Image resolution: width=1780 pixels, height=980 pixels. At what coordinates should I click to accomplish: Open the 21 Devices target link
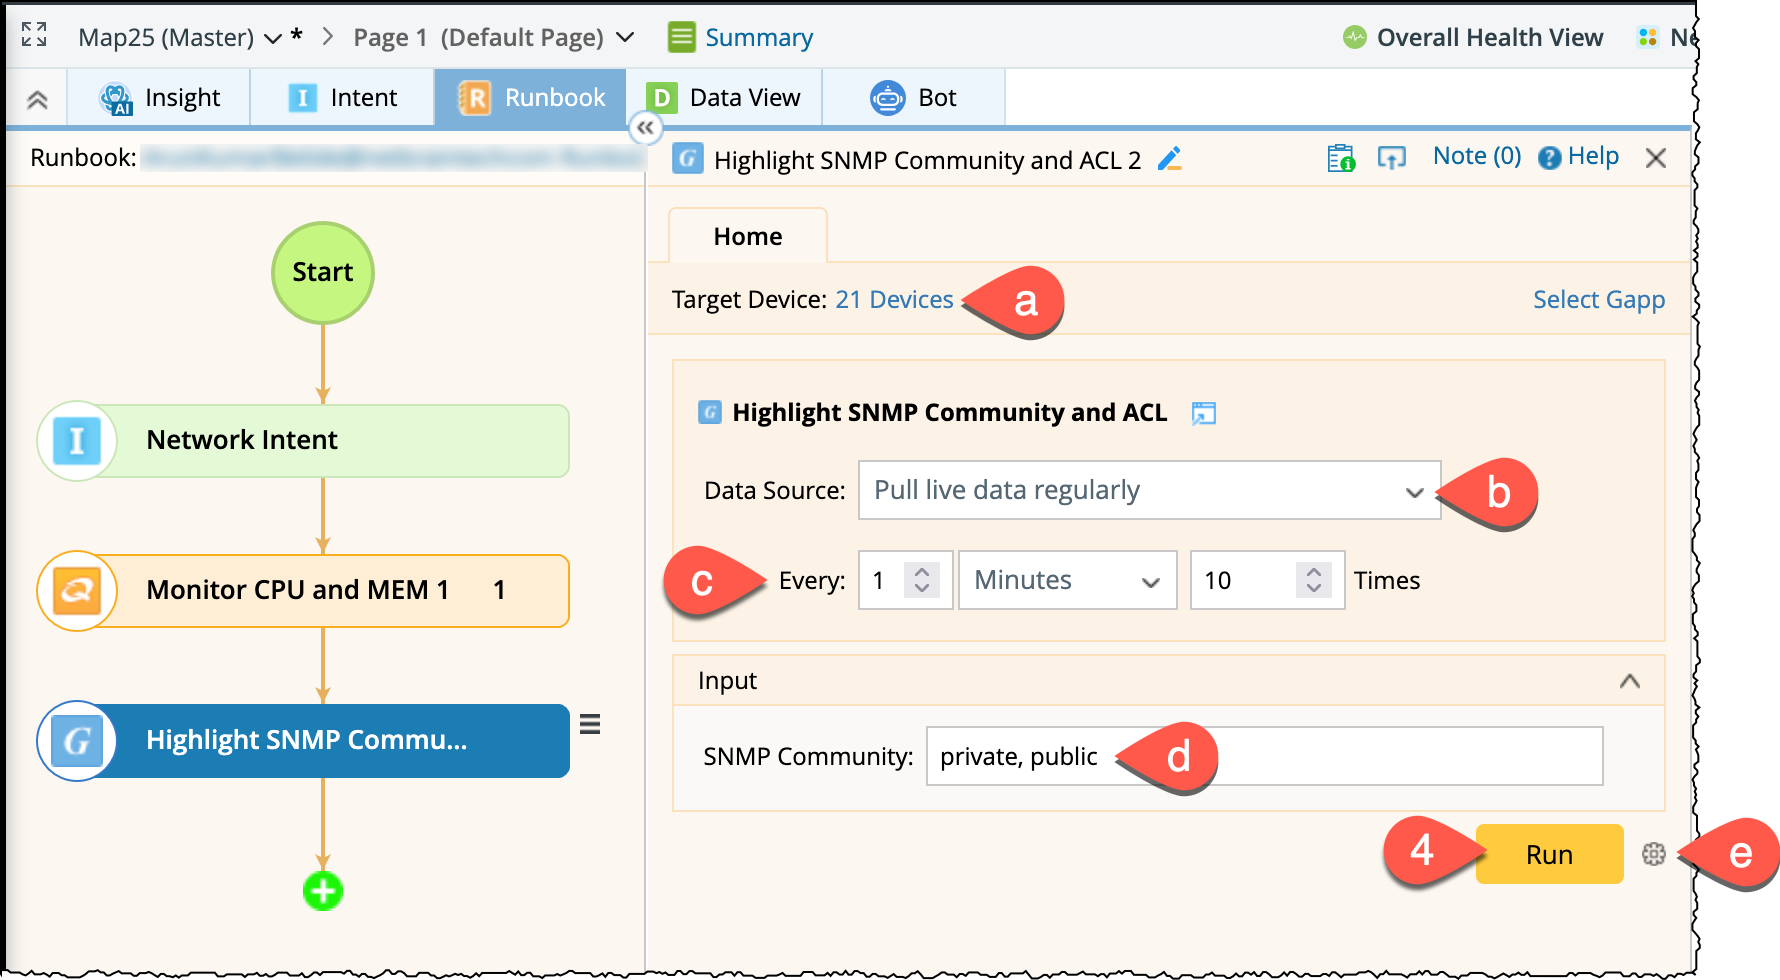click(x=894, y=300)
